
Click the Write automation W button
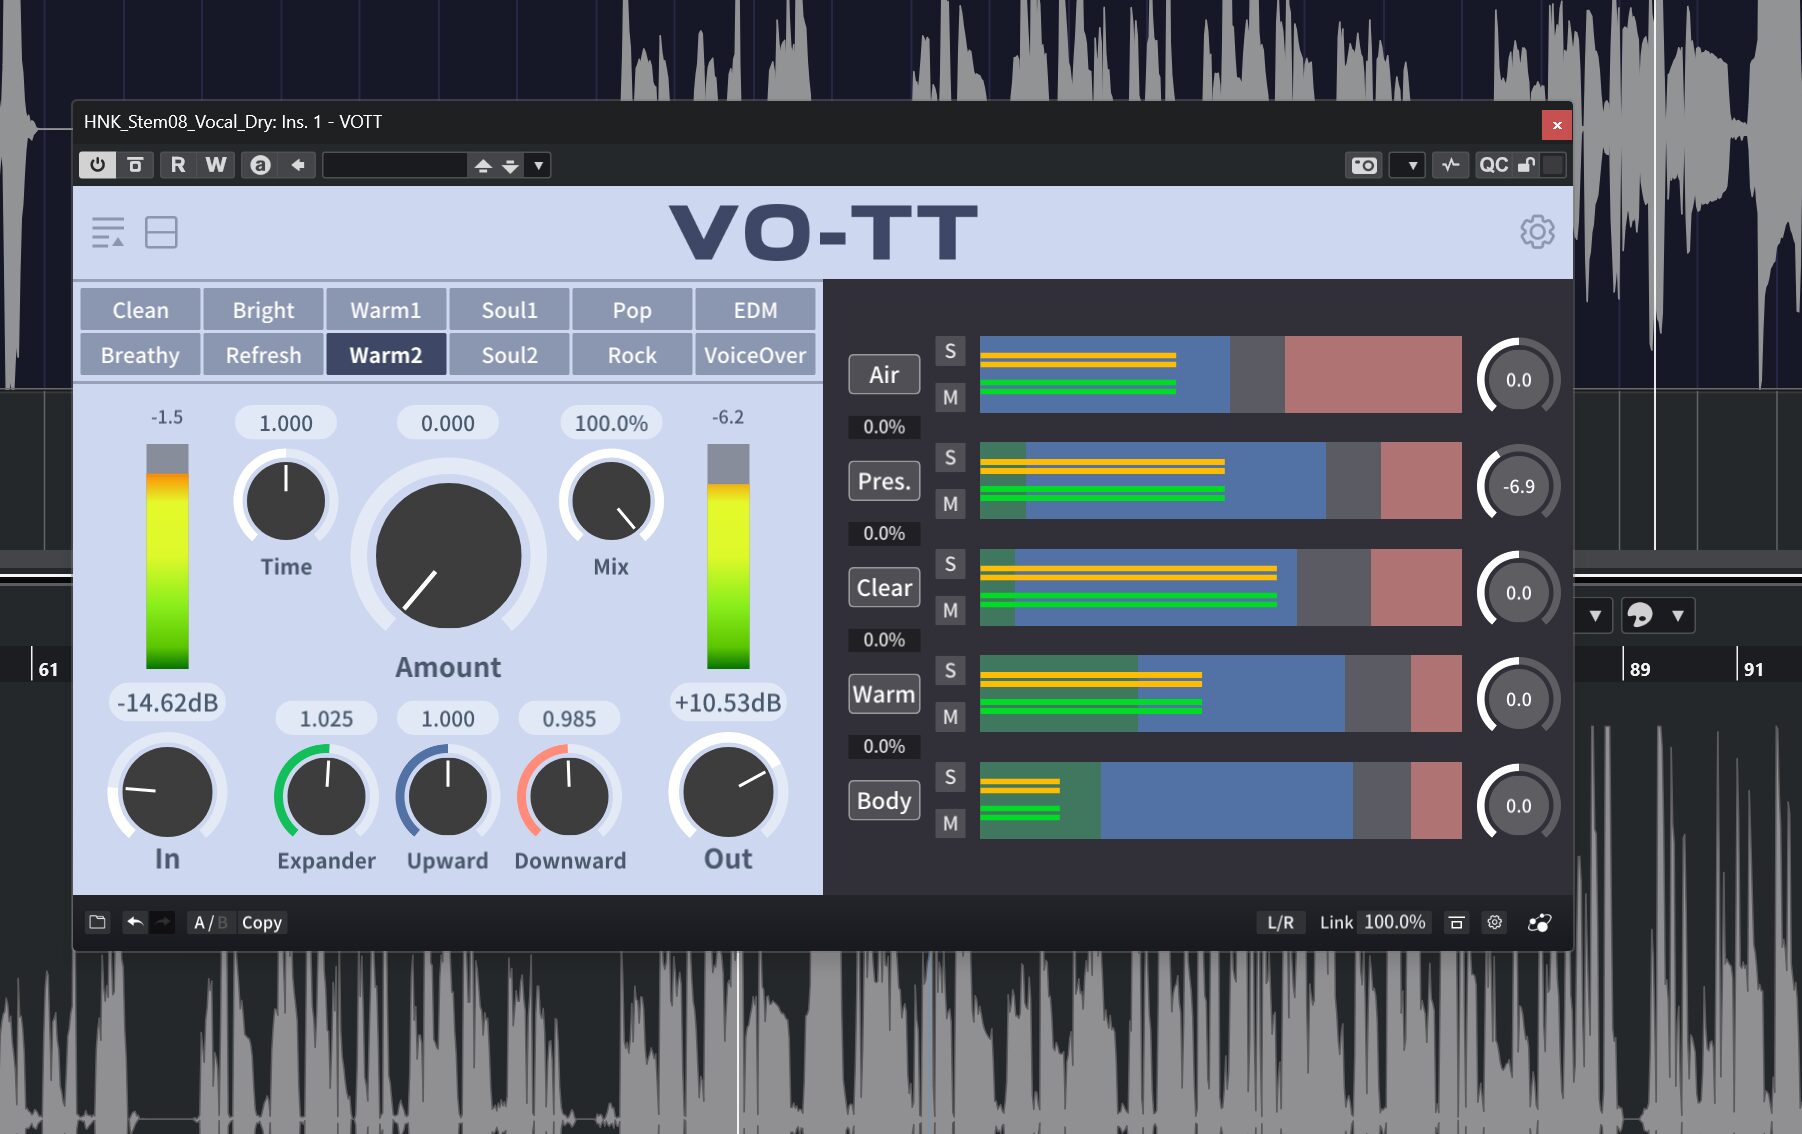pyautogui.click(x=216, y=165)
